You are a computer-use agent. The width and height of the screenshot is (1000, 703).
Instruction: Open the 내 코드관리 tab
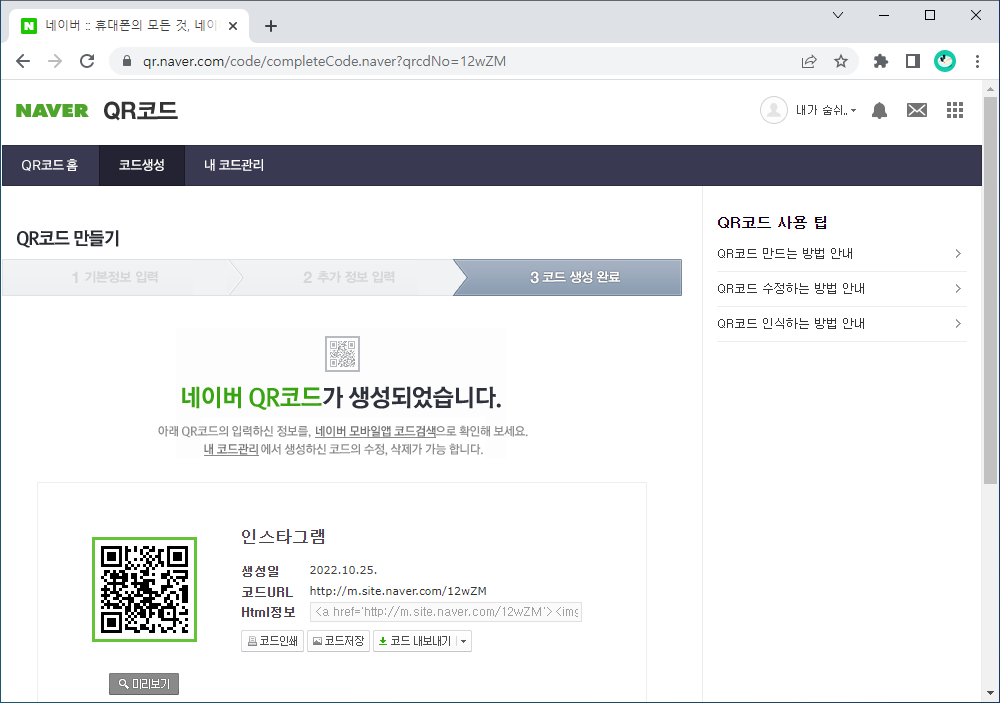point(233,165)
